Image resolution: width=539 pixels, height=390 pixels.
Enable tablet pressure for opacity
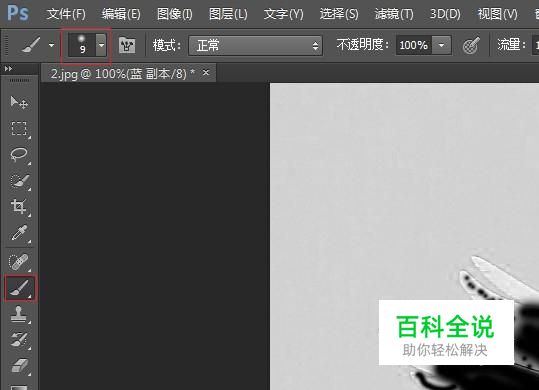click(471, 45)
